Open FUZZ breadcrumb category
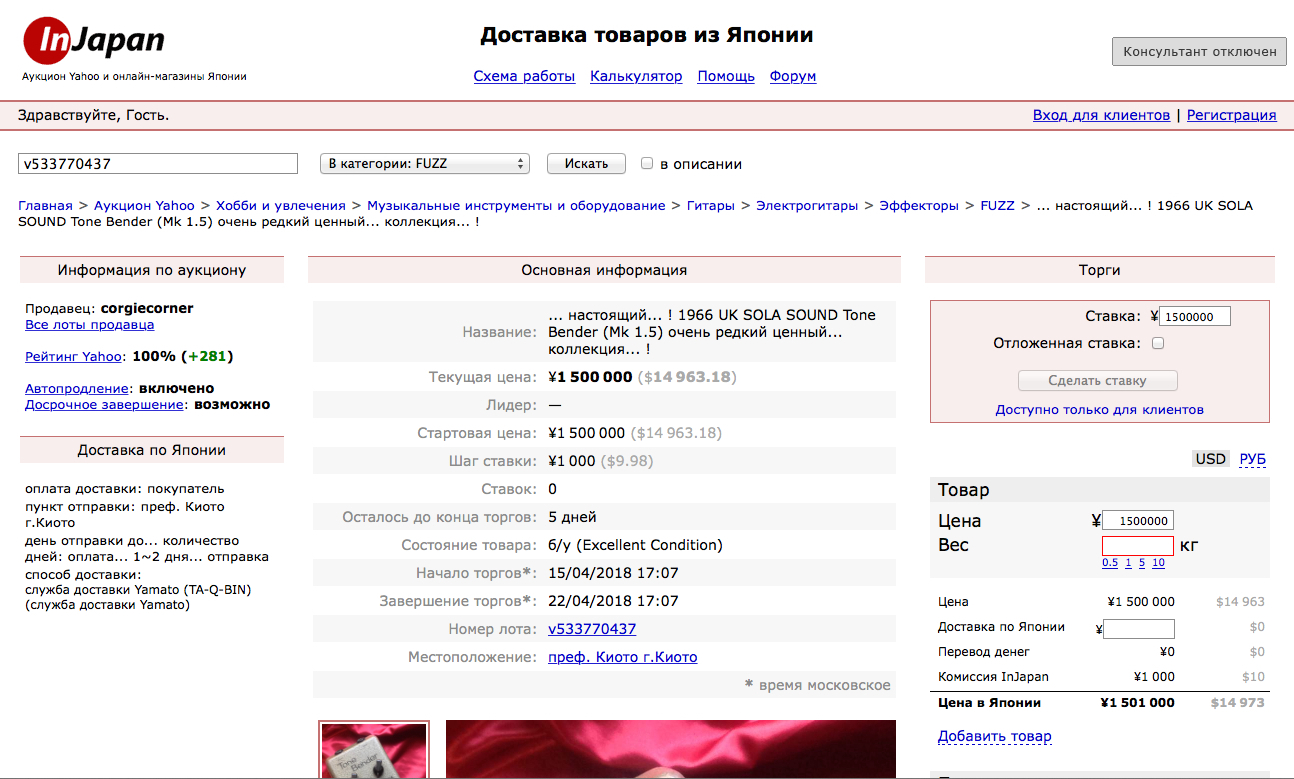 (997, 205)
